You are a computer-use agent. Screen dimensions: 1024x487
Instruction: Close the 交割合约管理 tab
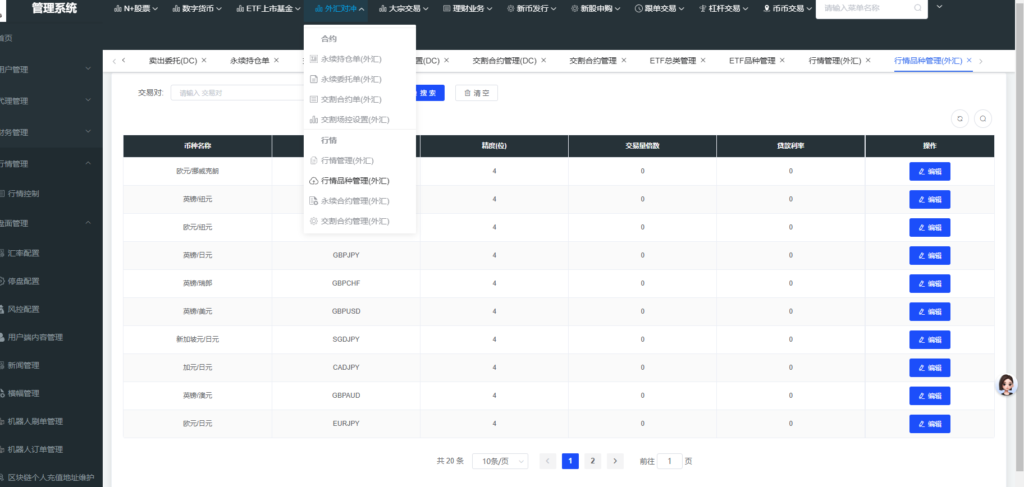coord(624,60)
